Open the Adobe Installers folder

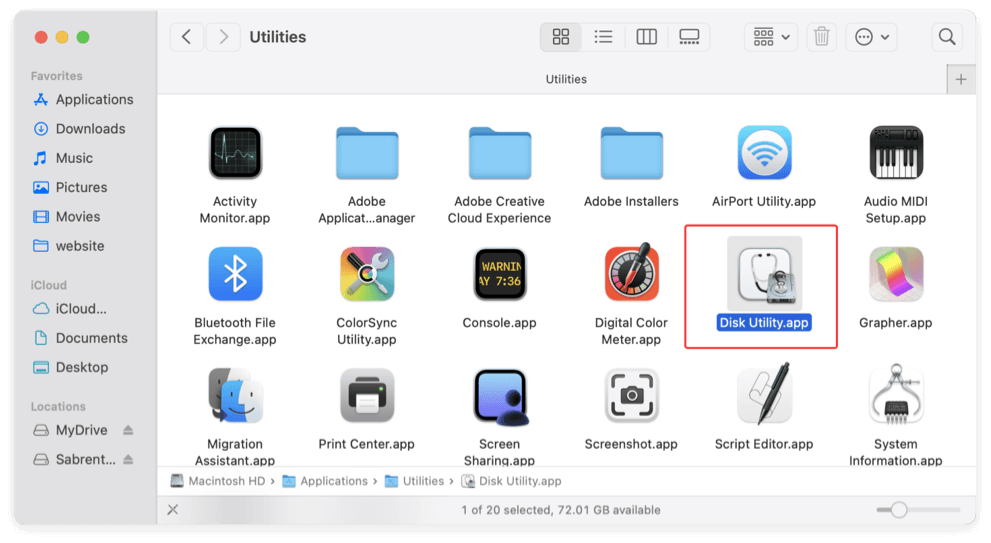point(631,153)
